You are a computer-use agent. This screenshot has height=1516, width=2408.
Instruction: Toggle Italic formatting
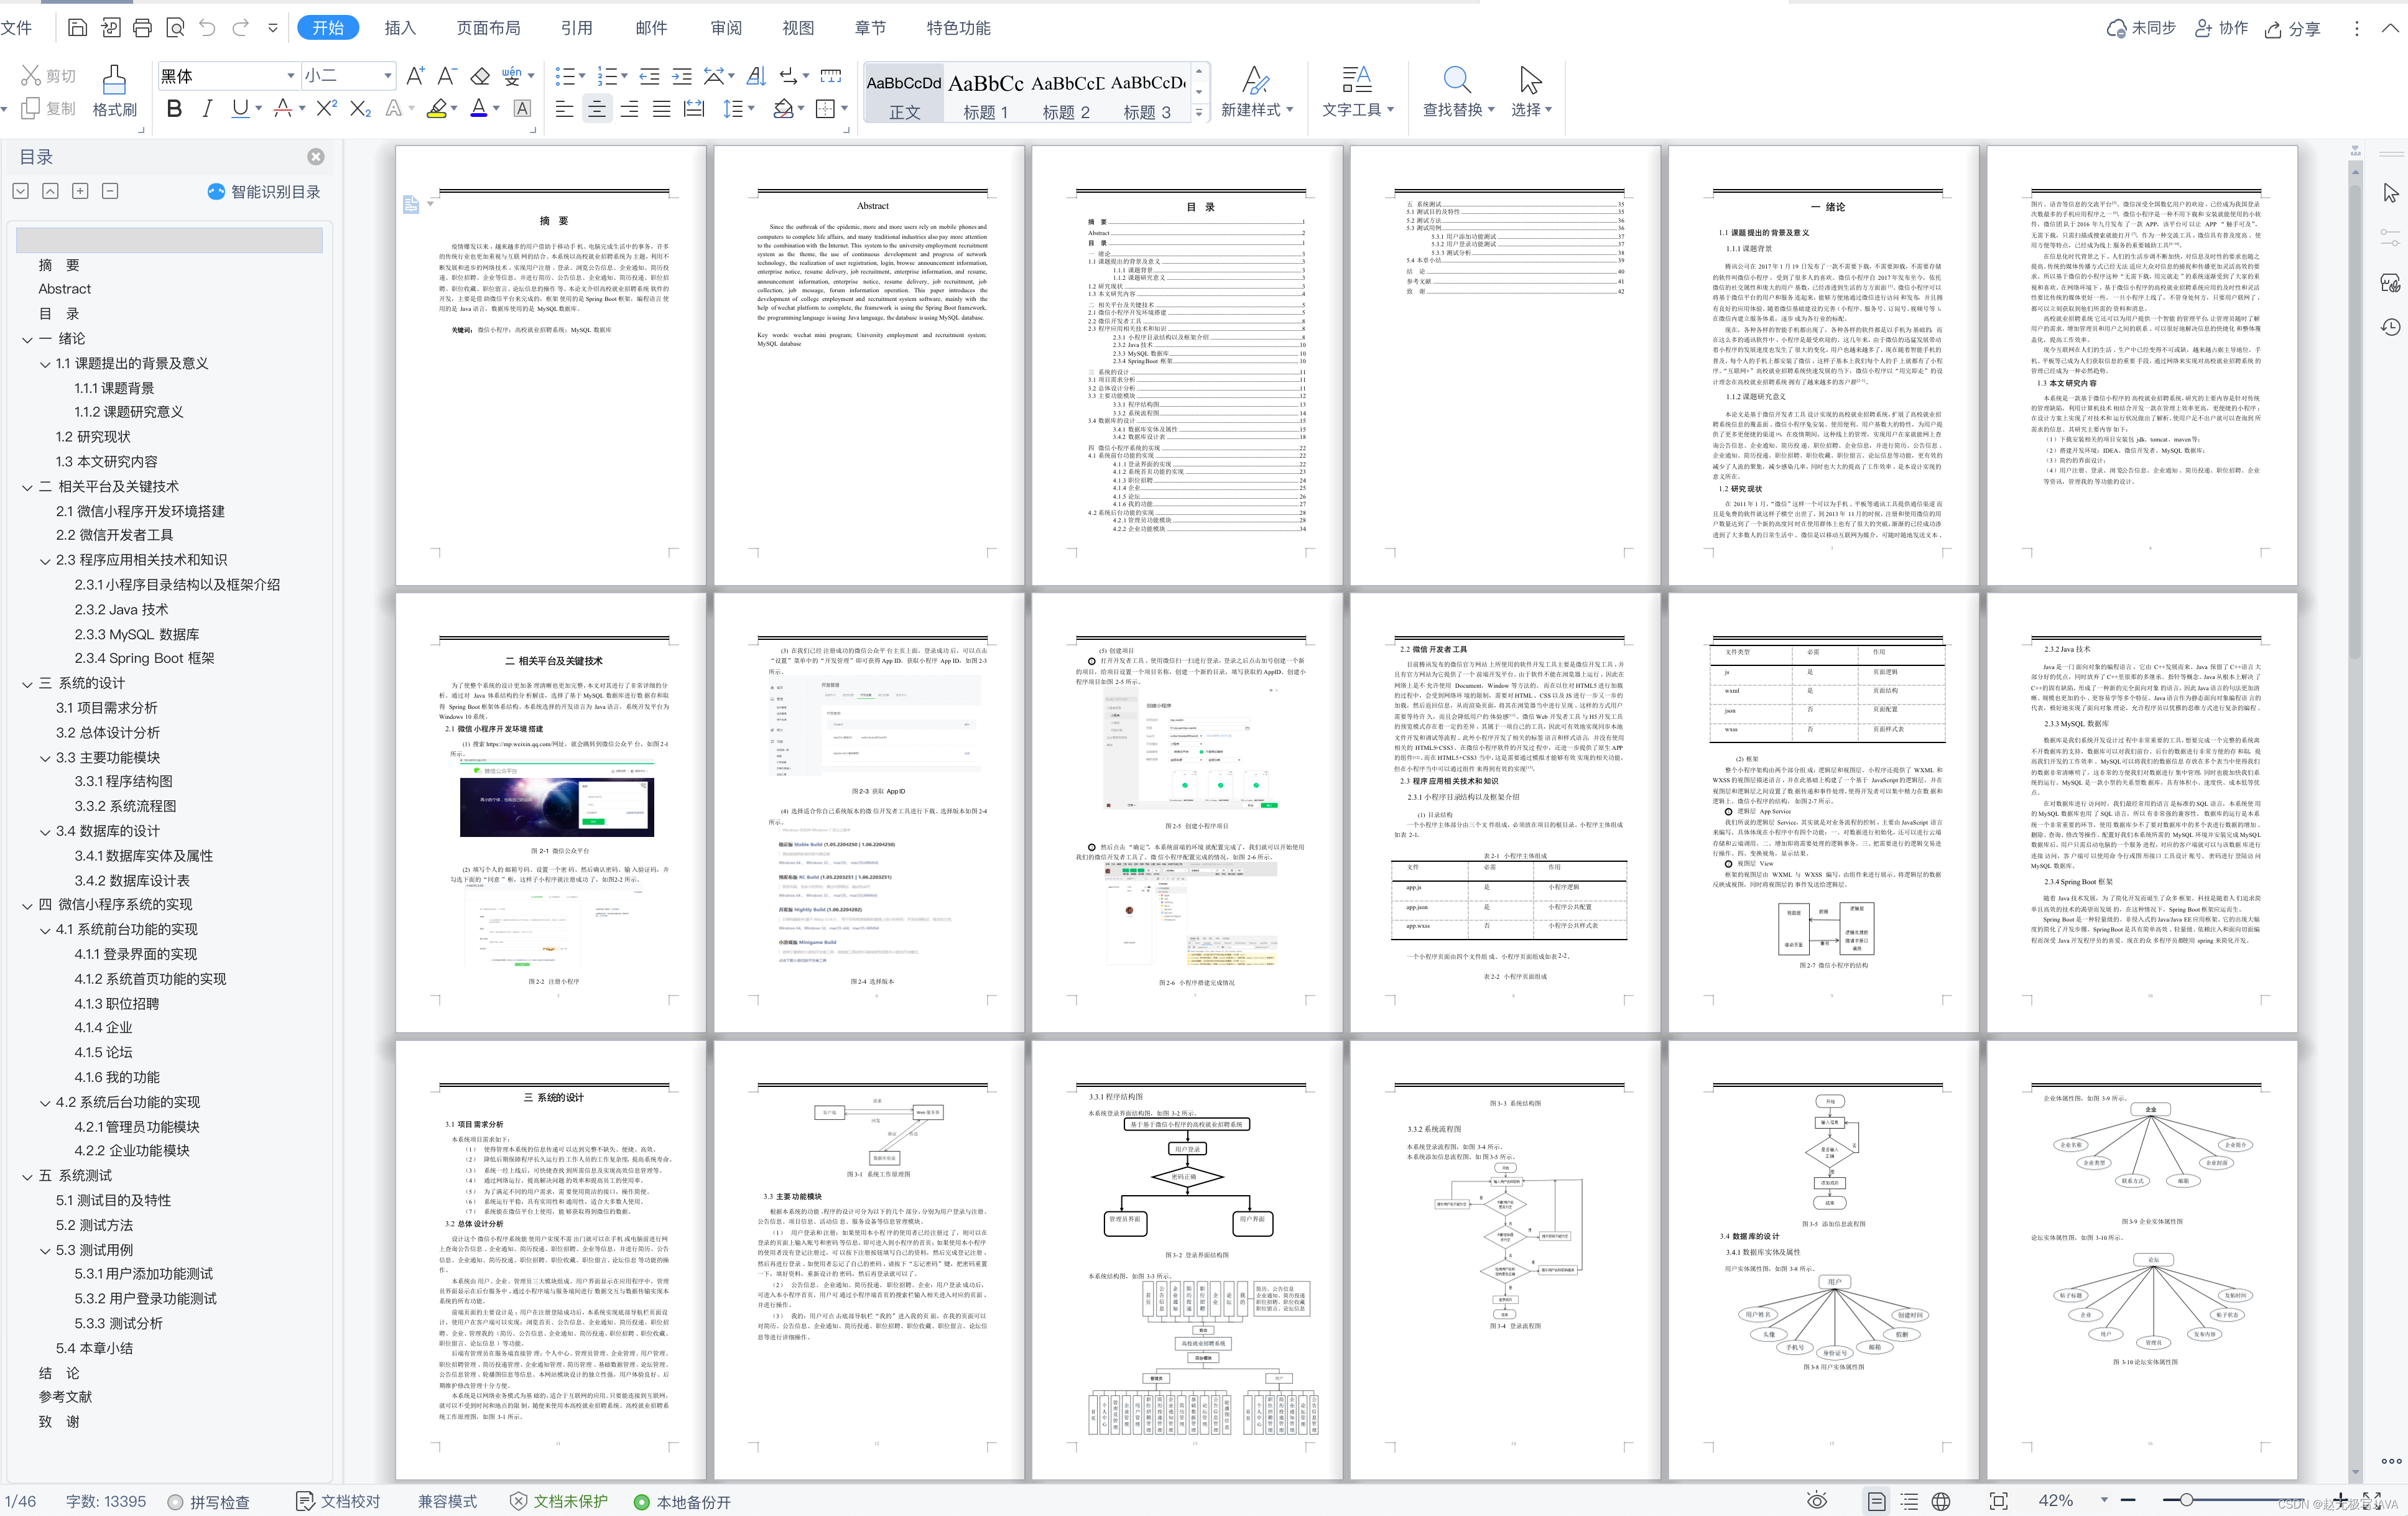click(x=207, y=108)
